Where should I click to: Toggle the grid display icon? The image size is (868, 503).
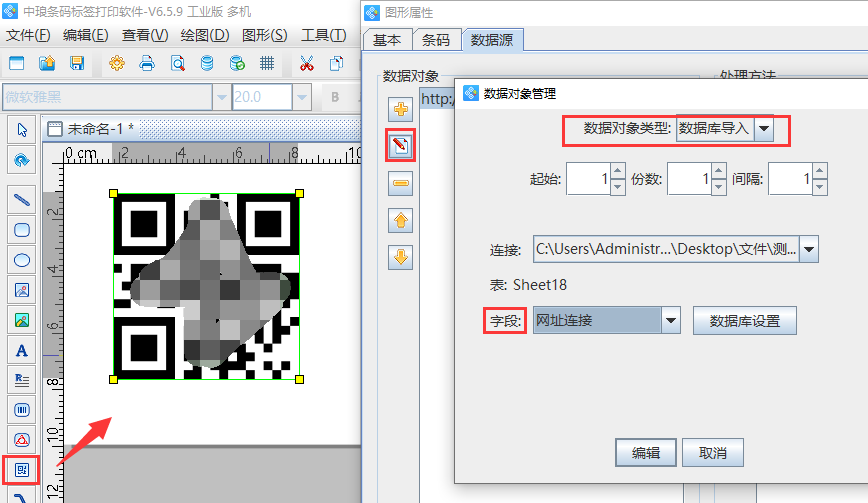click(x=267, y=64)
